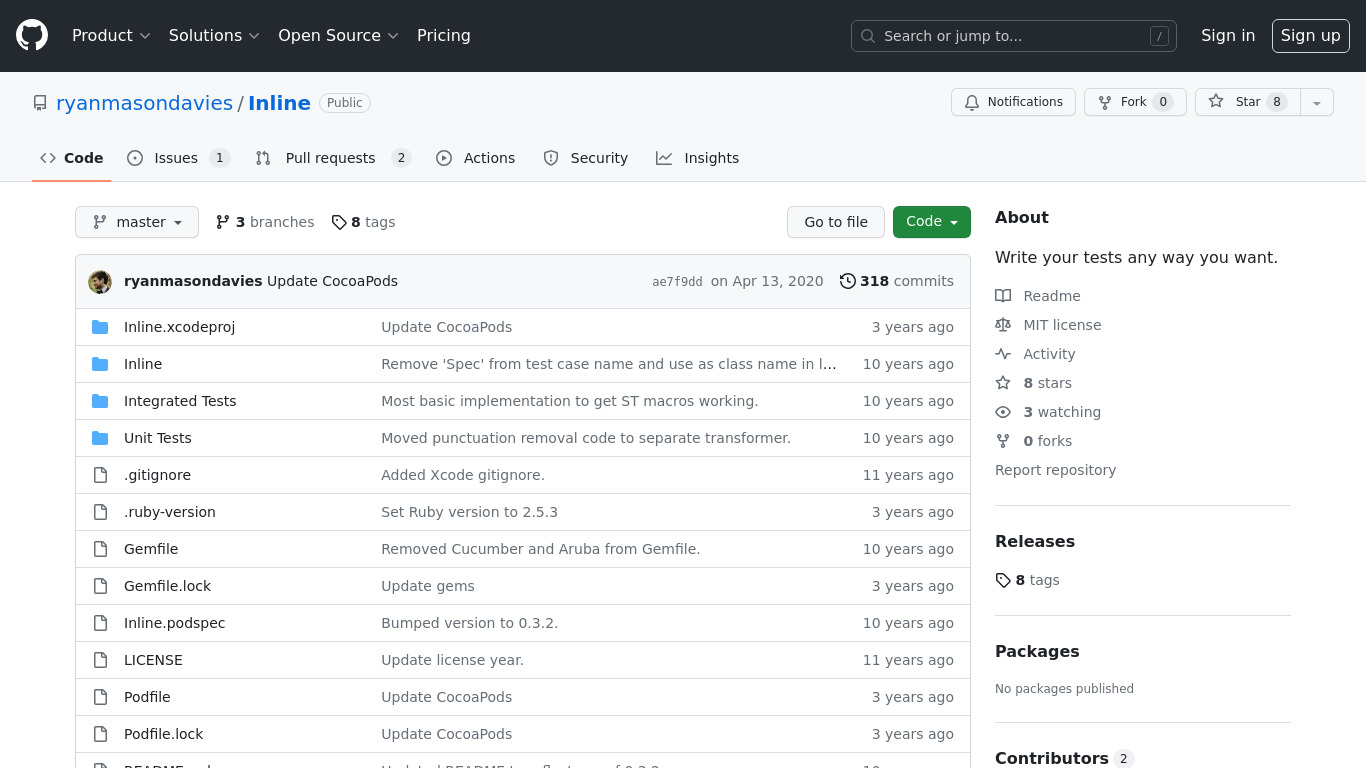The height and width of the screenshot is (768, 1366).
Task: Open the Solutions dropdown menu
Action: click(x=214, y=35)
